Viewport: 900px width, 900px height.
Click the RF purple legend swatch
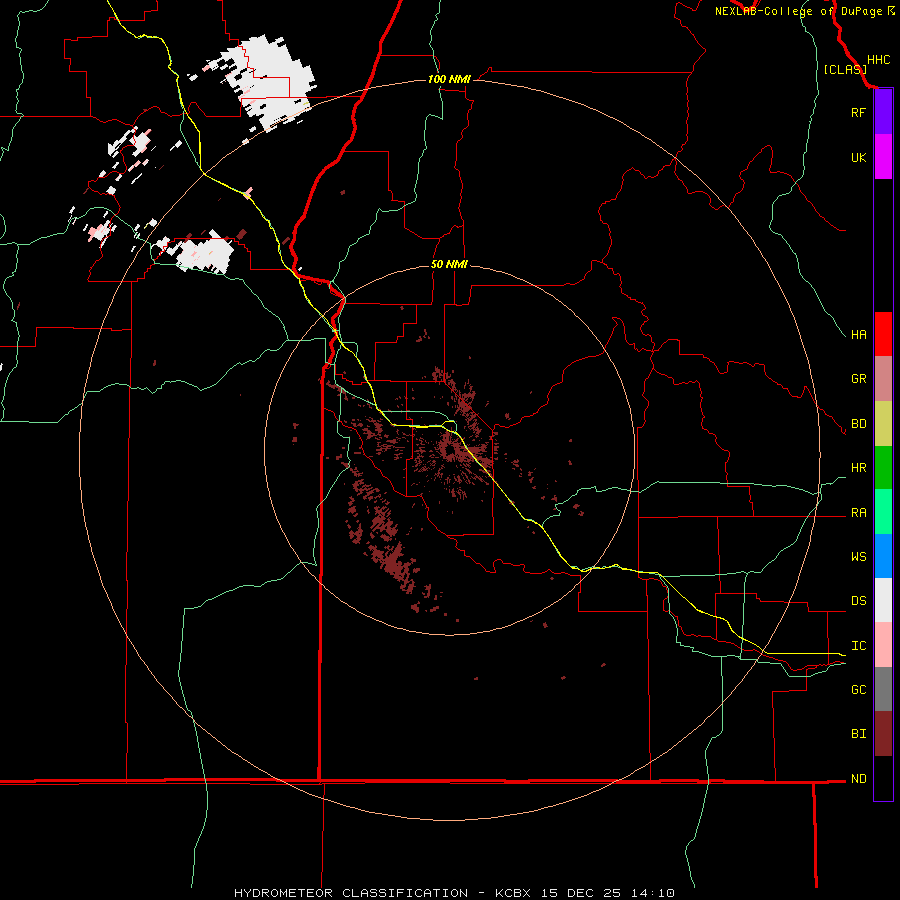[x=883, y=112]
